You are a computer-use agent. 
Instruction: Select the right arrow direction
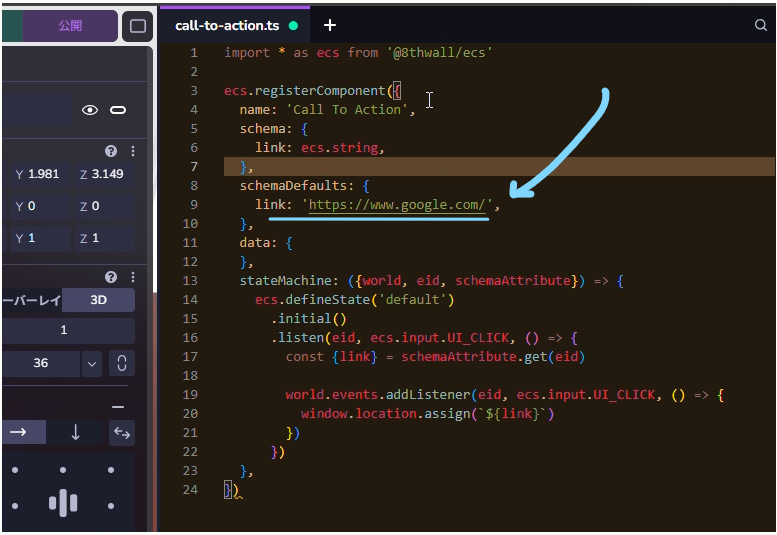click(x=24, y=432)
